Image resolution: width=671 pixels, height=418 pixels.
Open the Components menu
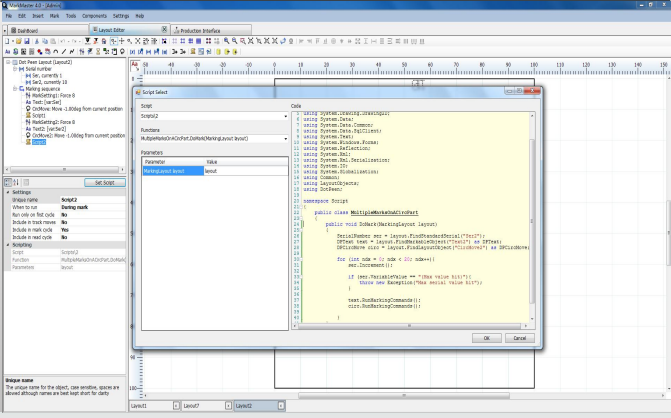(x=94, y=16)
